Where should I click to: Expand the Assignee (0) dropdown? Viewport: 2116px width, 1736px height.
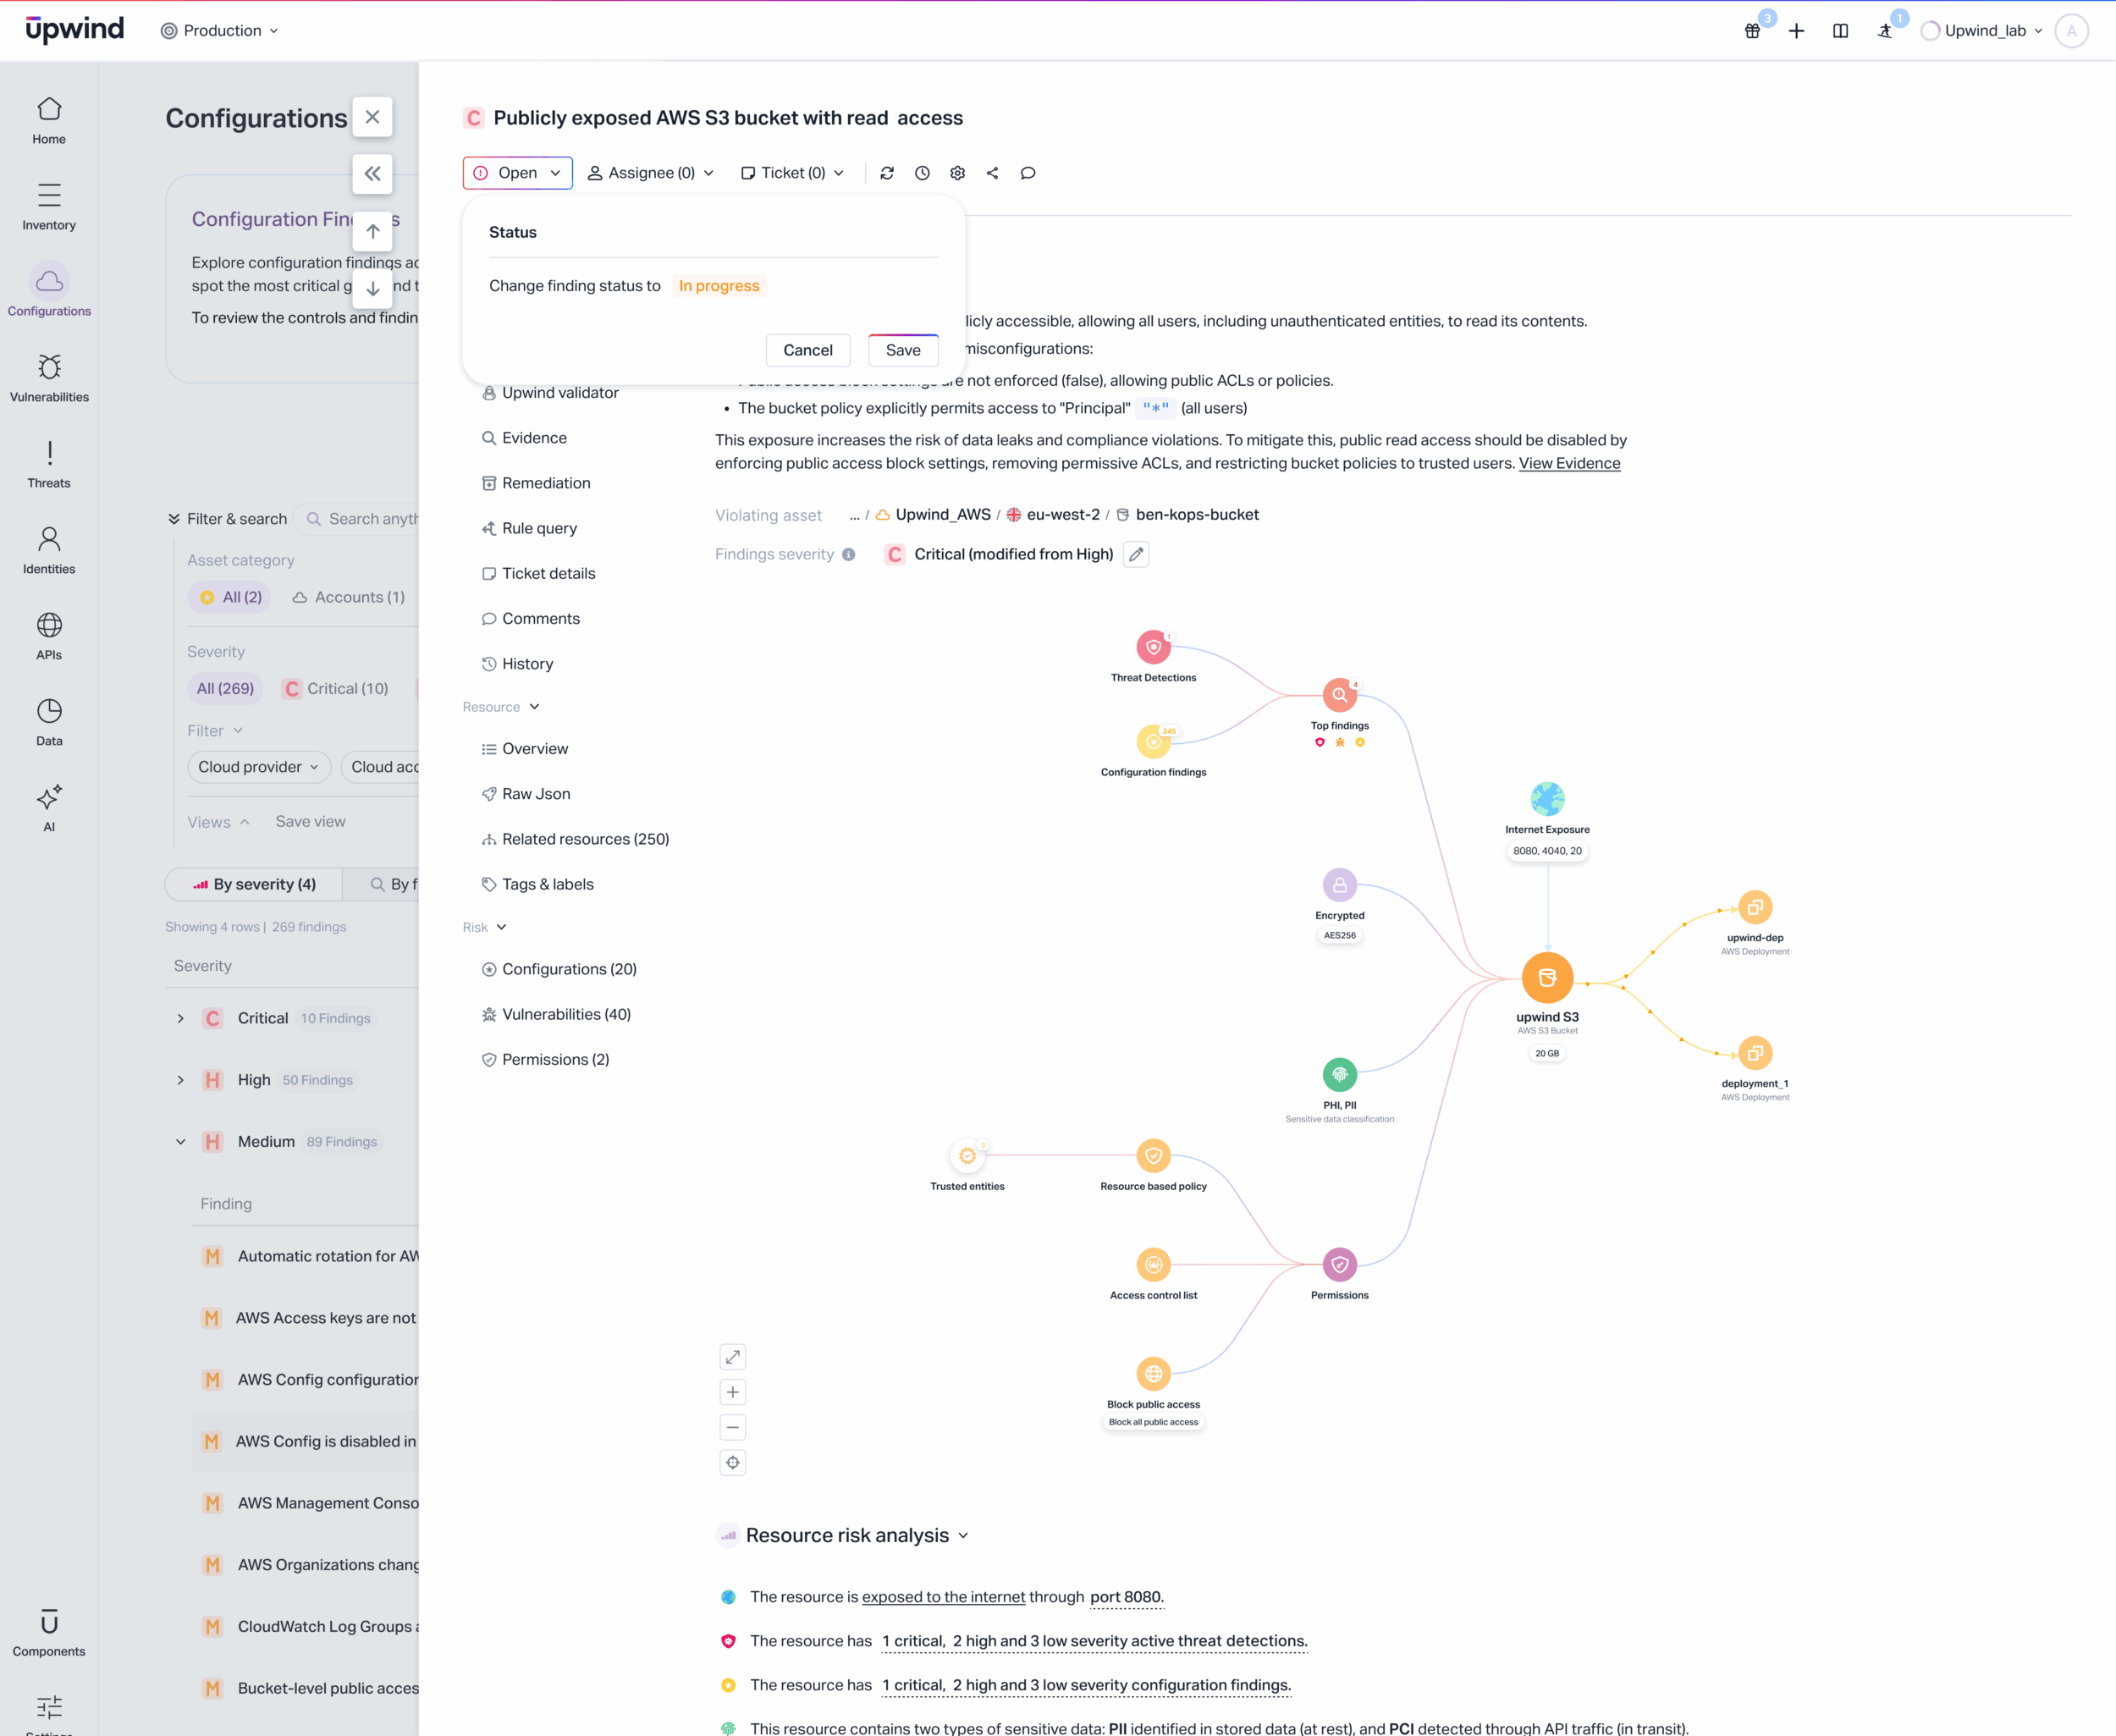pyautogui.click(x=650, y=173)
